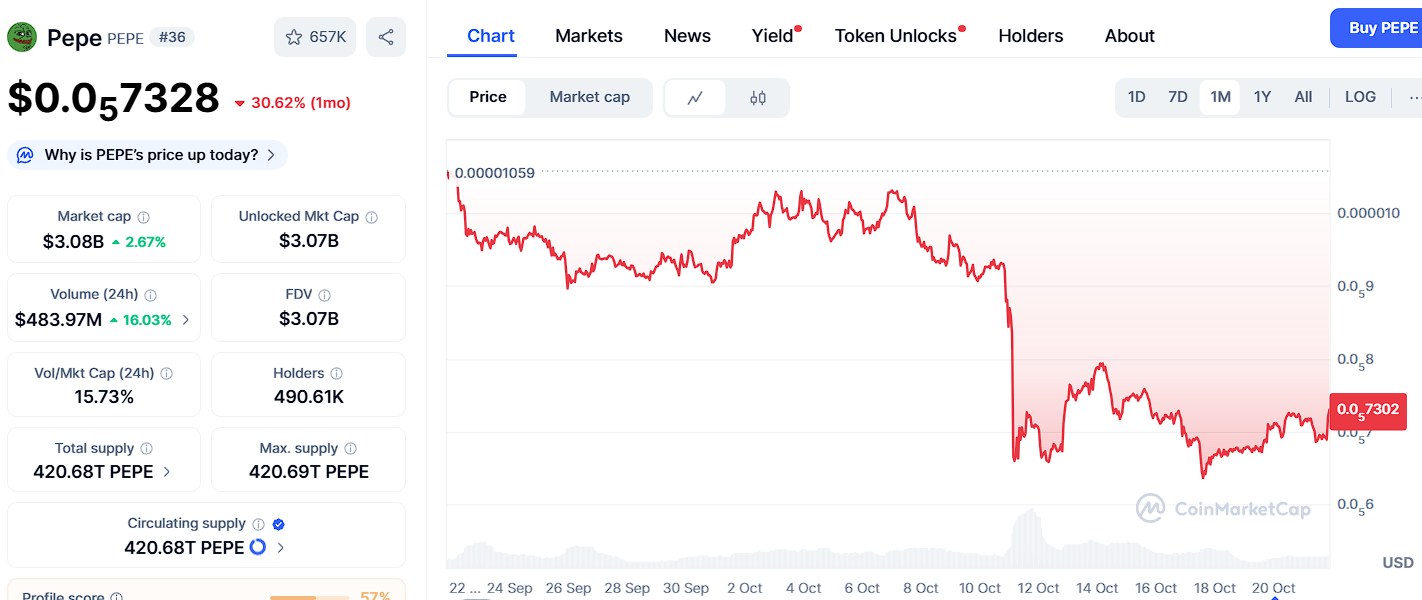The image size is (1422, 600).
Task: Enable LOG scale on chart
Action: point(1360,97)
